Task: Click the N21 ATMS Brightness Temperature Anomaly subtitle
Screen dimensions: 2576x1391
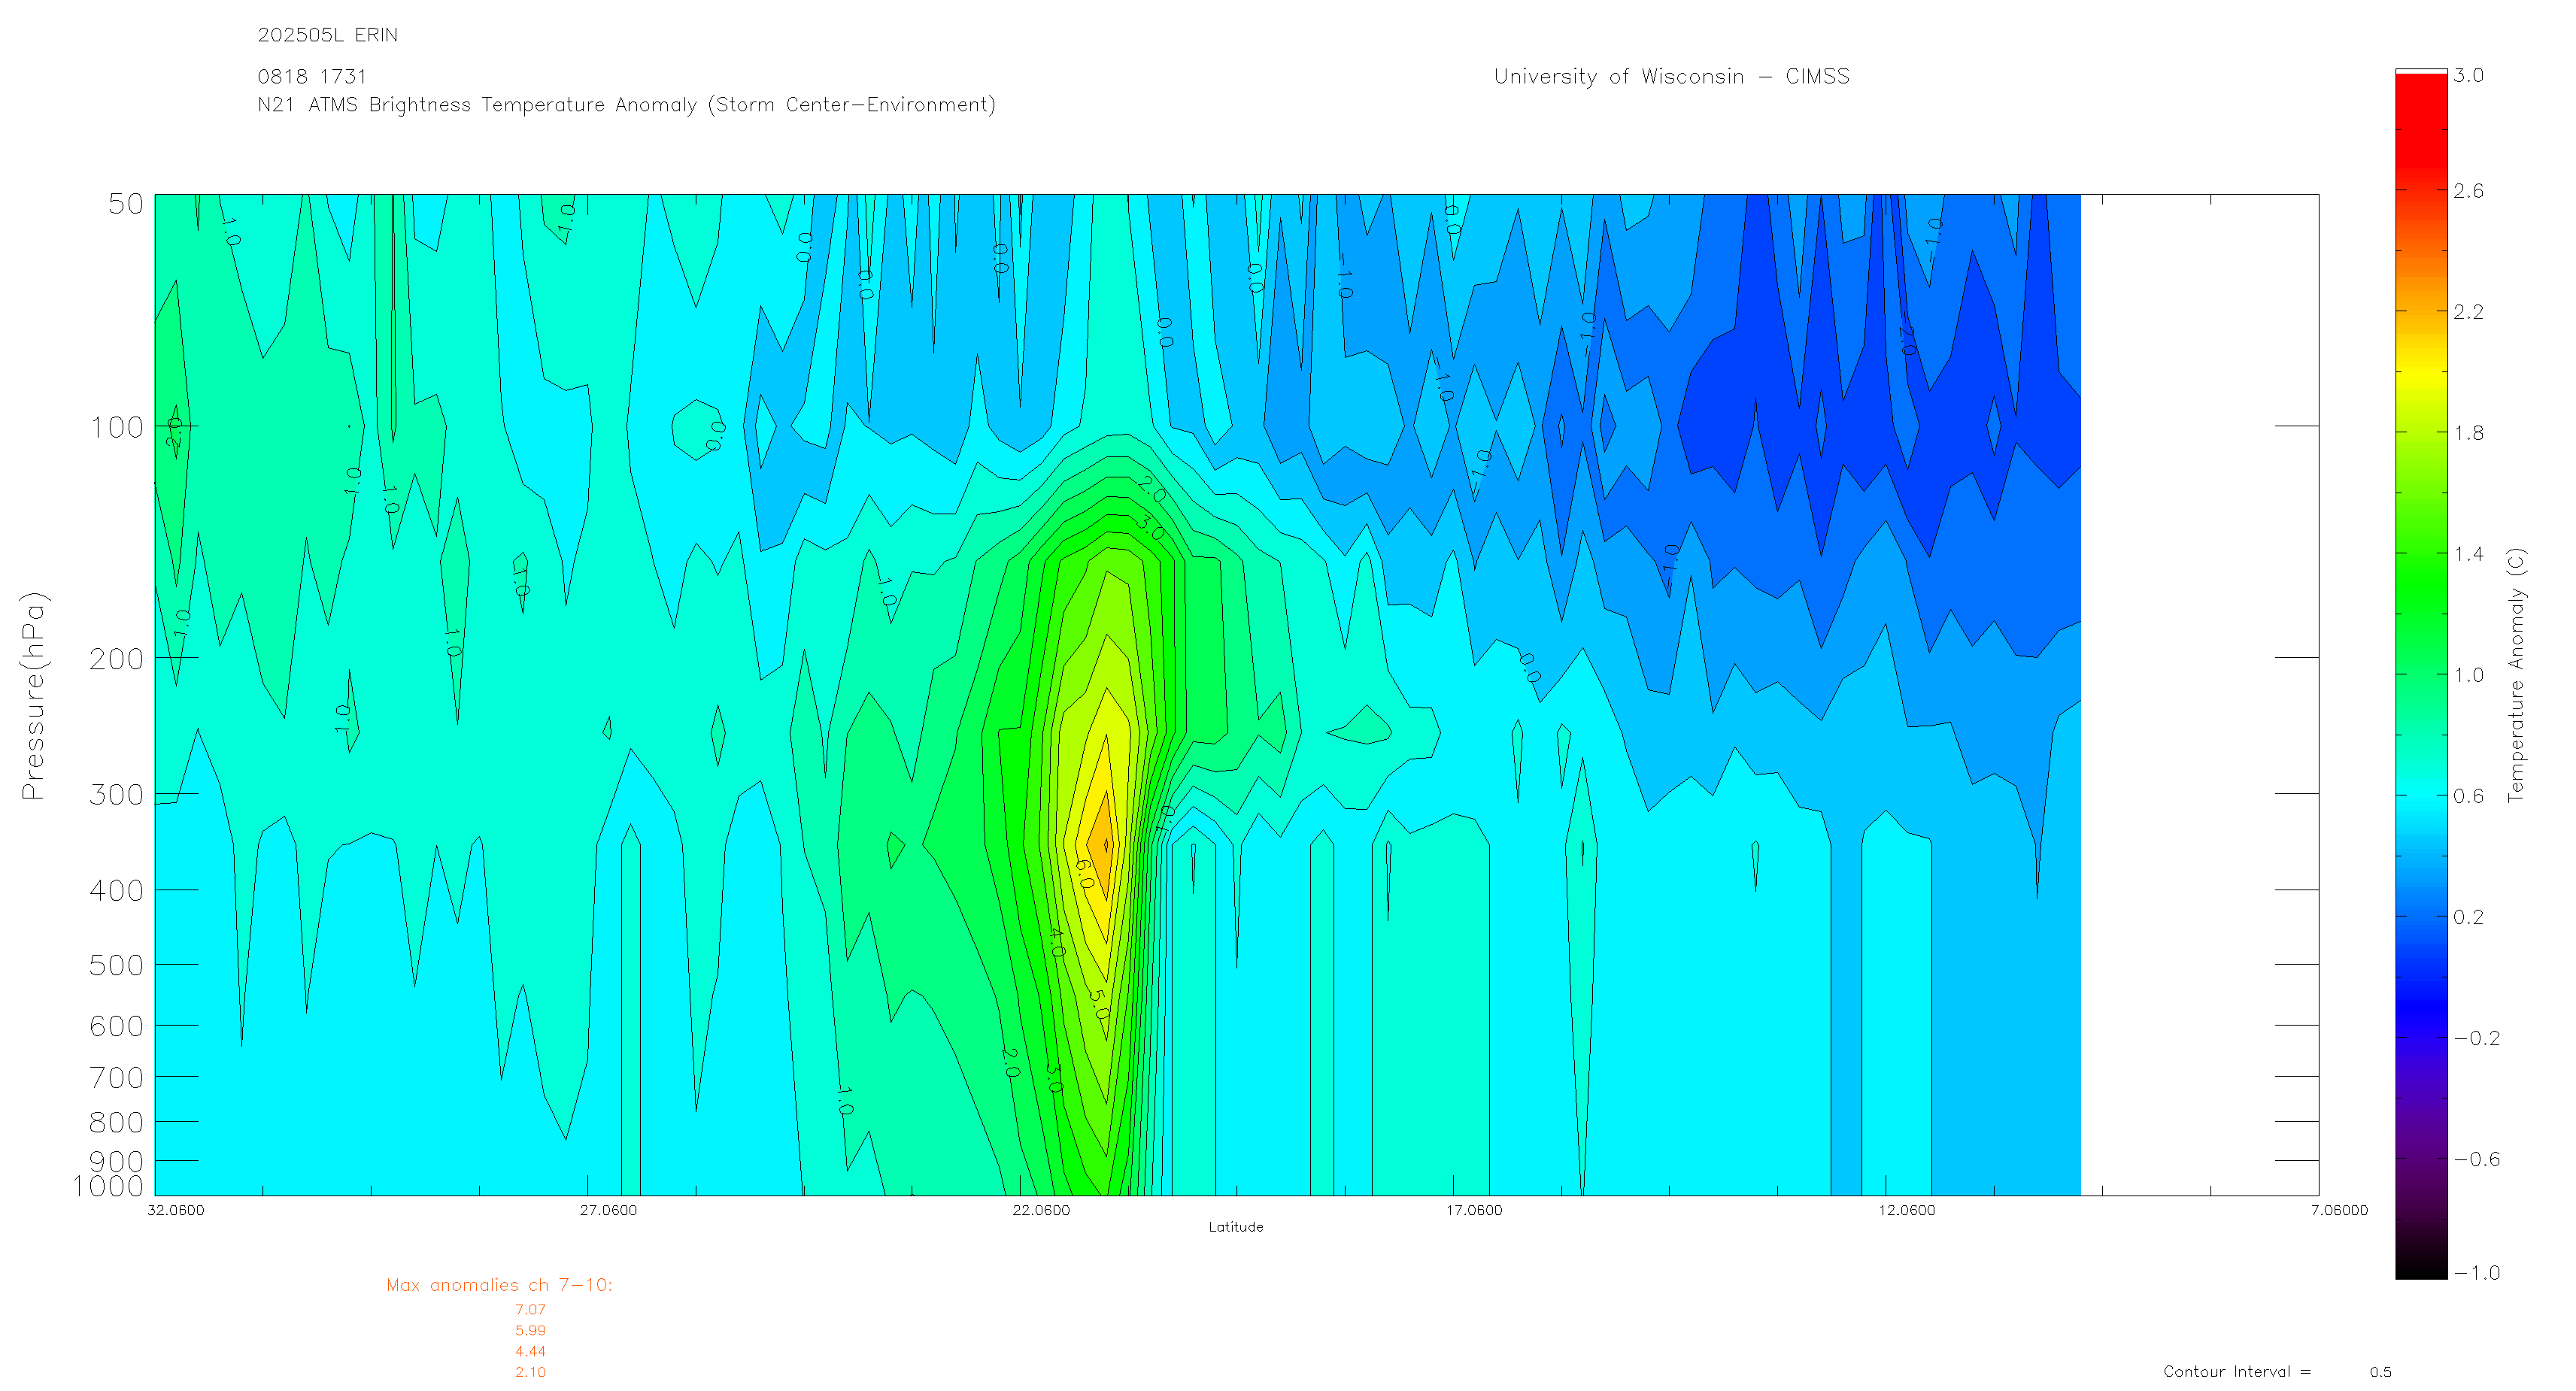Action: click(x=626, y=105)
